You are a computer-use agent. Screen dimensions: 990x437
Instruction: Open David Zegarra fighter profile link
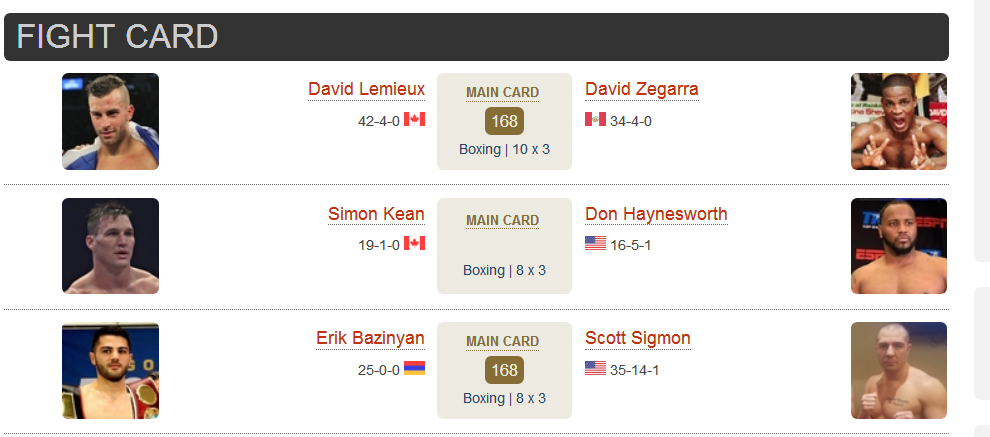point(641,89)
